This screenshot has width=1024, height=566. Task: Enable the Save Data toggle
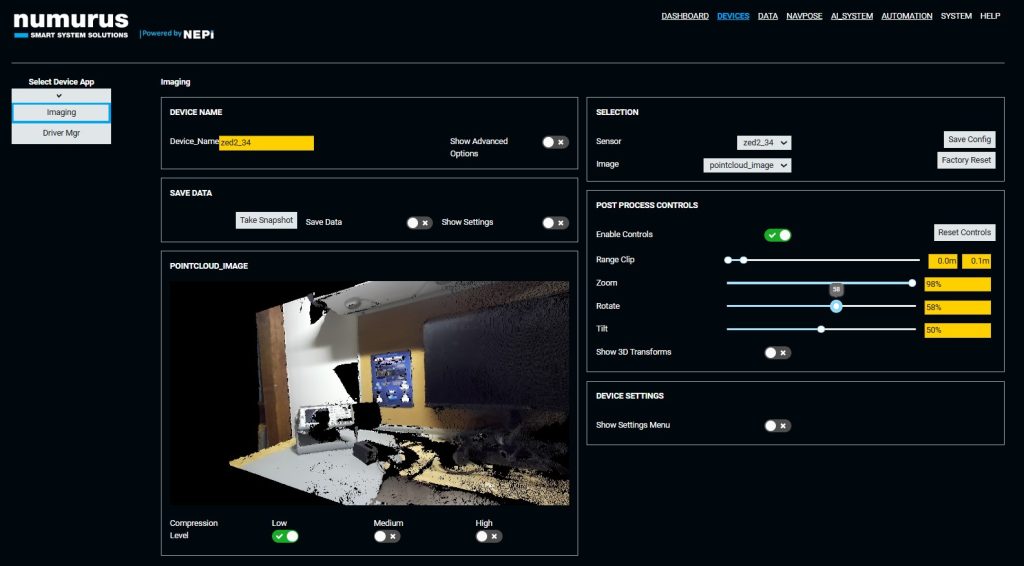[419, 222]
